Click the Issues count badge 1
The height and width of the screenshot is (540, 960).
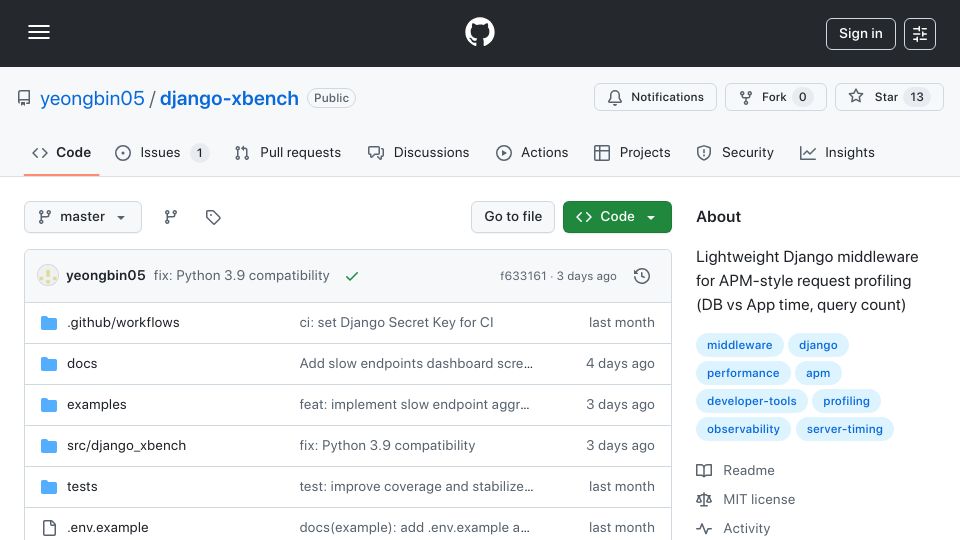click(x=199, y=152)
